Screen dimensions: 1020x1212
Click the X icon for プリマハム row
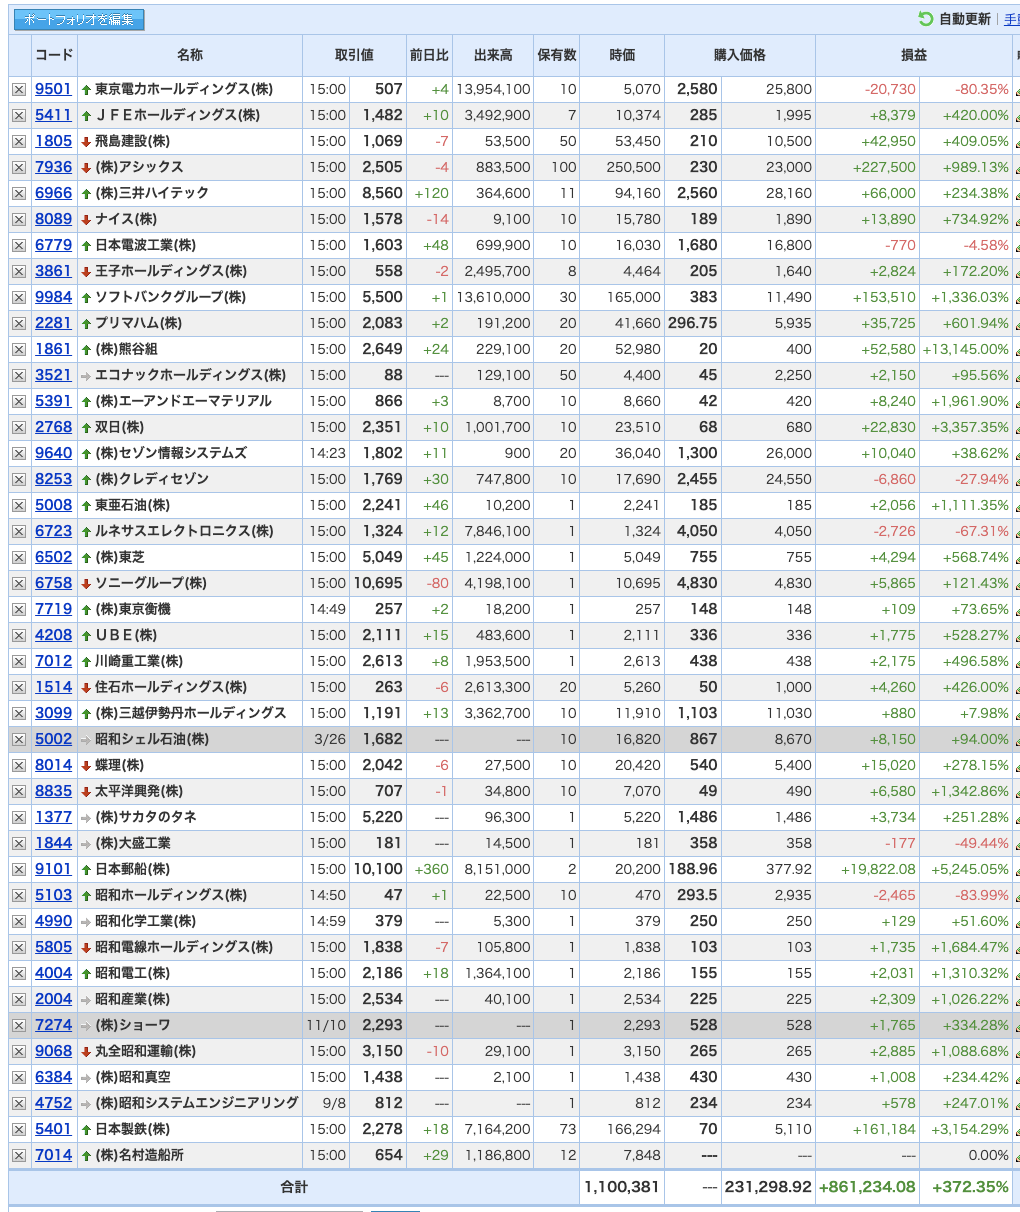(19, 323)
